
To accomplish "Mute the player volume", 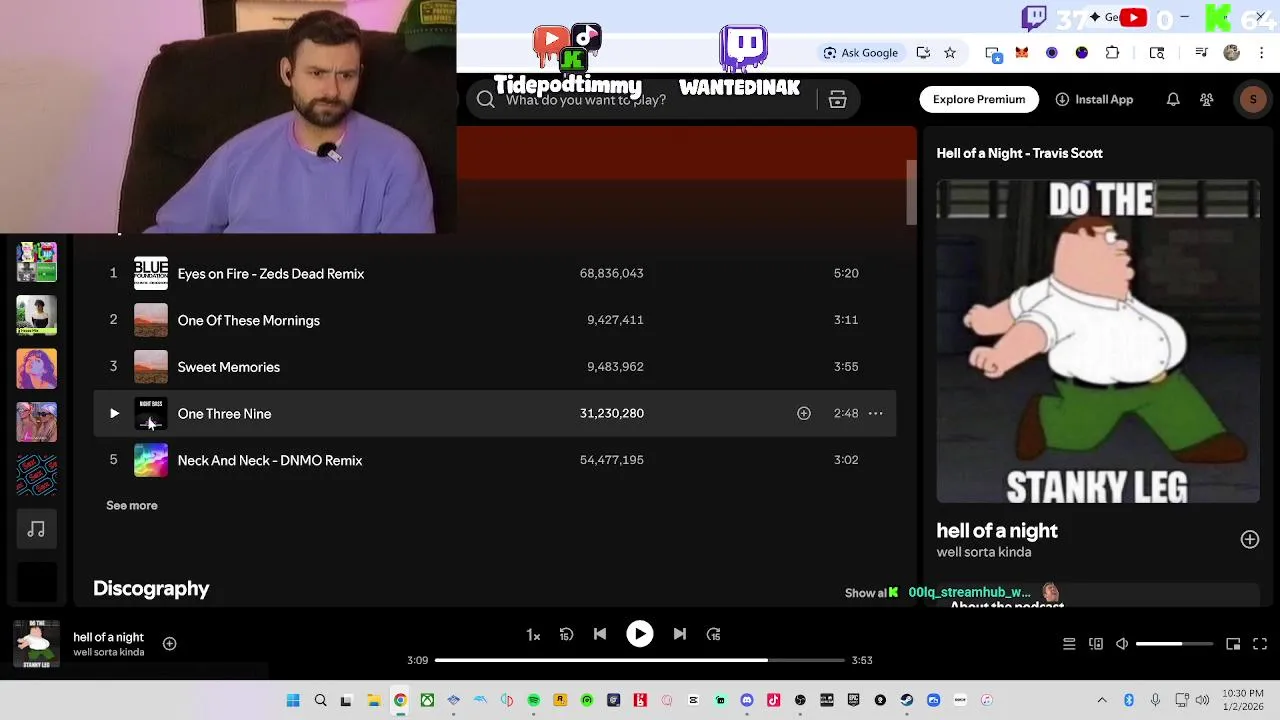I will coord(1122,644).
